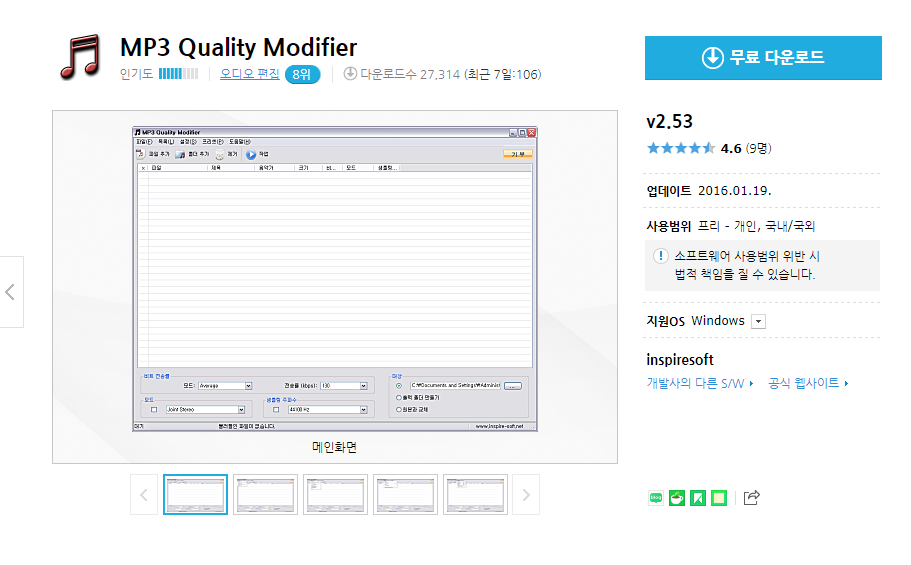Select the third screenshot thumbnail
Image resolution: width=911 pixels, height=565 pixels.
[x=335, y=495]
